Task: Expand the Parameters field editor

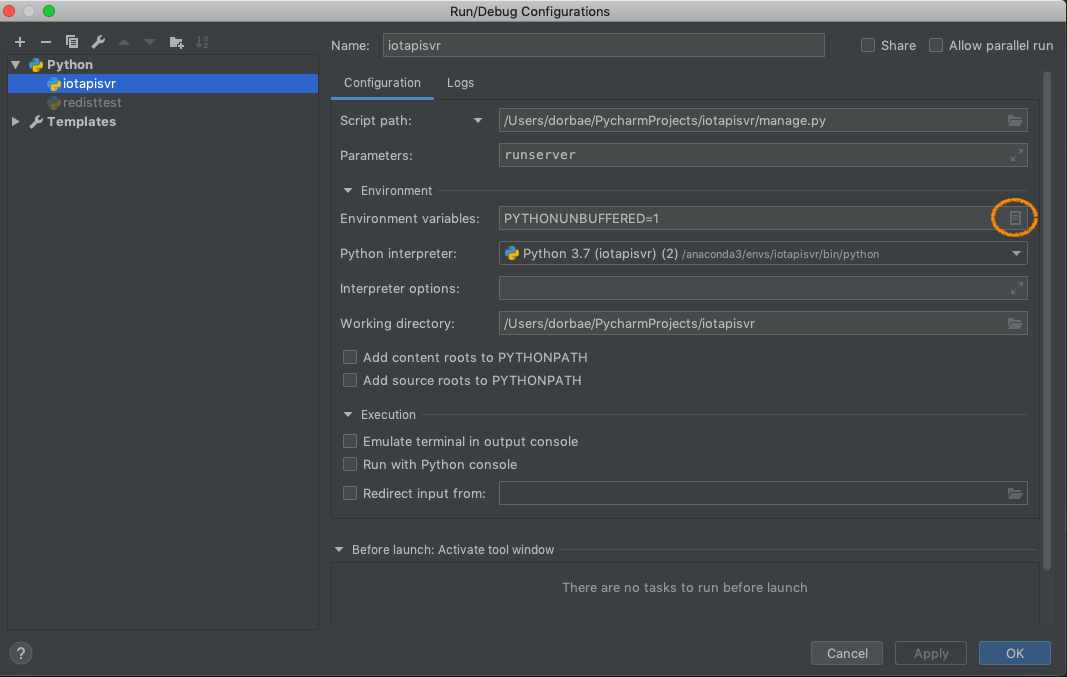Action: click(1015, 155)
